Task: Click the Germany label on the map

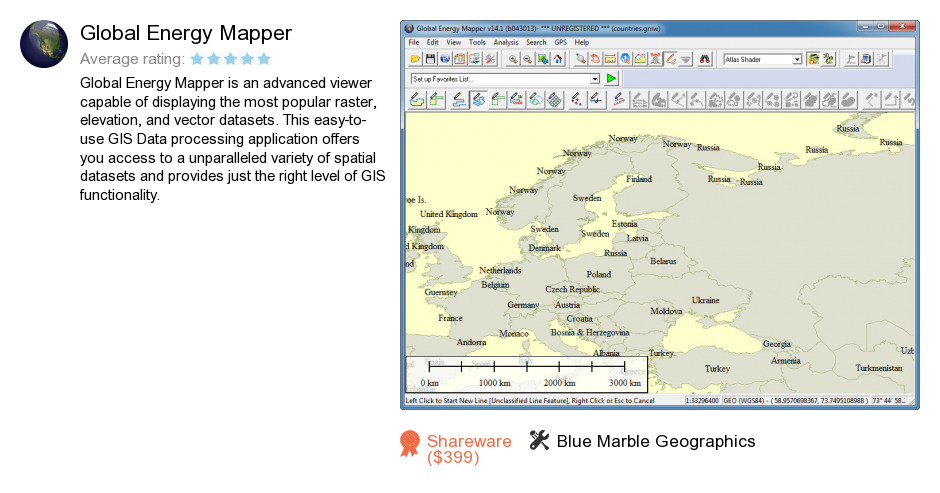Action: point(523,305)
